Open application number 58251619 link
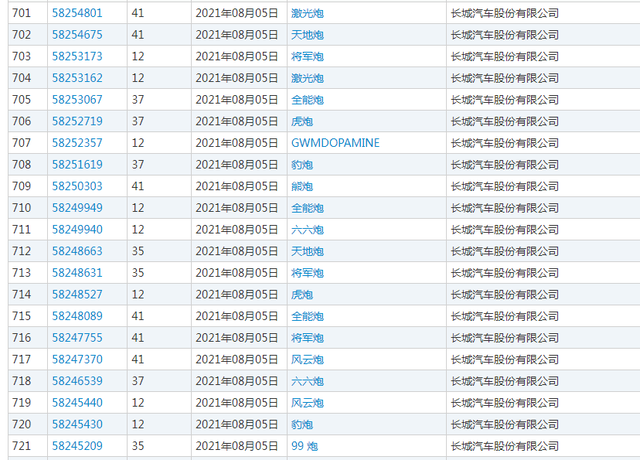 click(77, 164)
